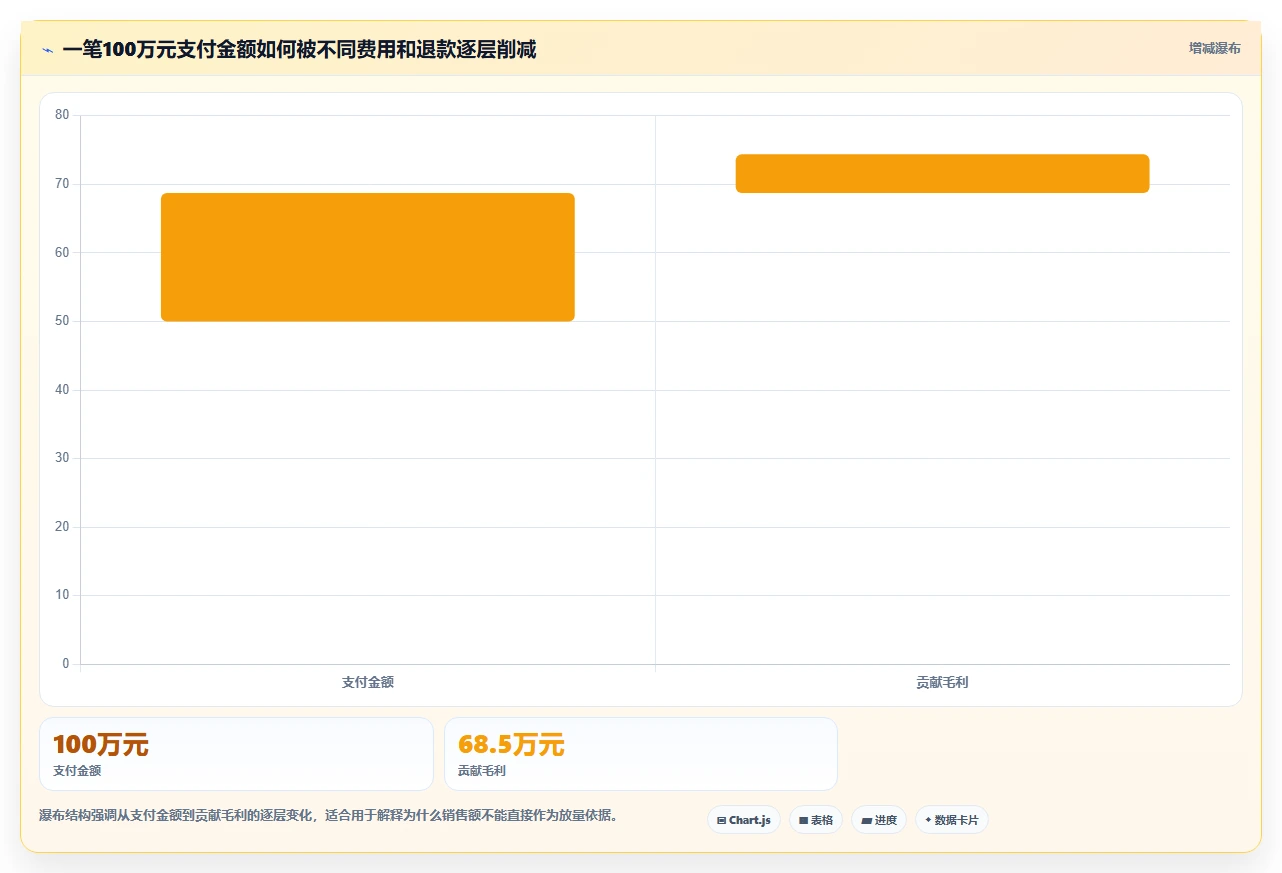1282x873 pixels.
Task: Click the 贡献毛利 x-axis label
Action: 943,682
